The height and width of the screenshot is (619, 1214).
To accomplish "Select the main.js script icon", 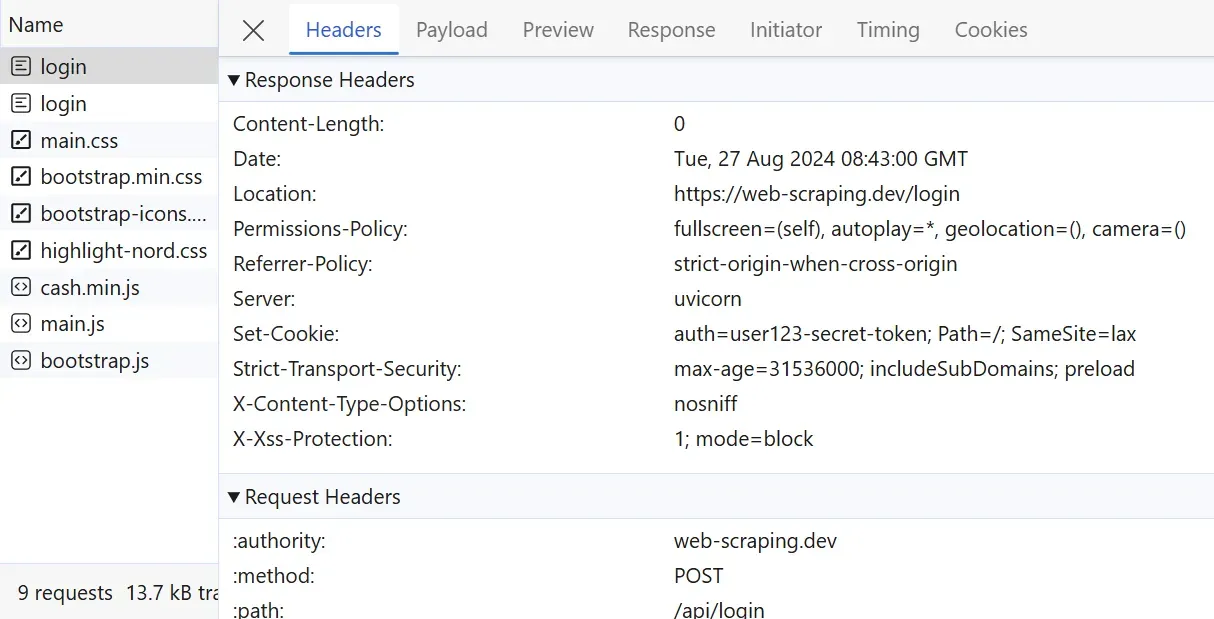I will point(23,323).
